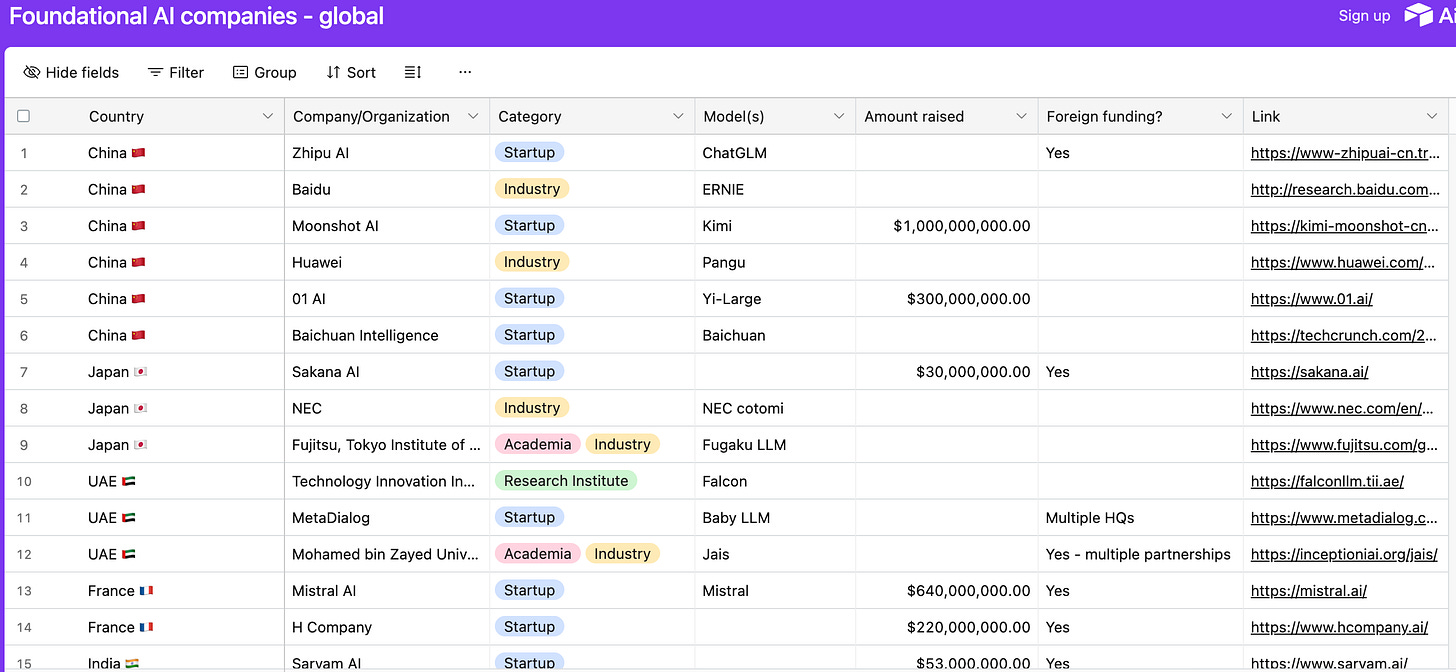Image resolution: width=1456 pixels, height=672 pixels.
Task: Select the $220,000,000.00 amount cell
Action: (x=947, y=627)
